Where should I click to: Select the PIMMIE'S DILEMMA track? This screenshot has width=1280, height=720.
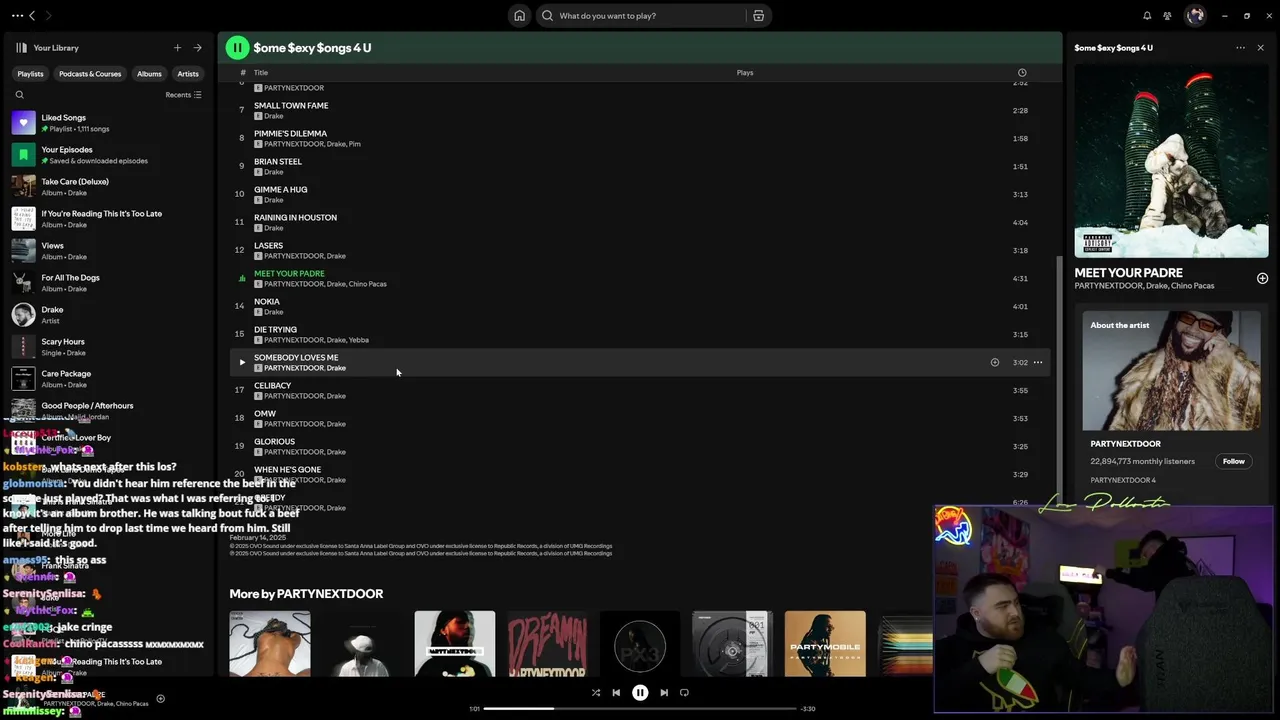[x=640, y=139]
